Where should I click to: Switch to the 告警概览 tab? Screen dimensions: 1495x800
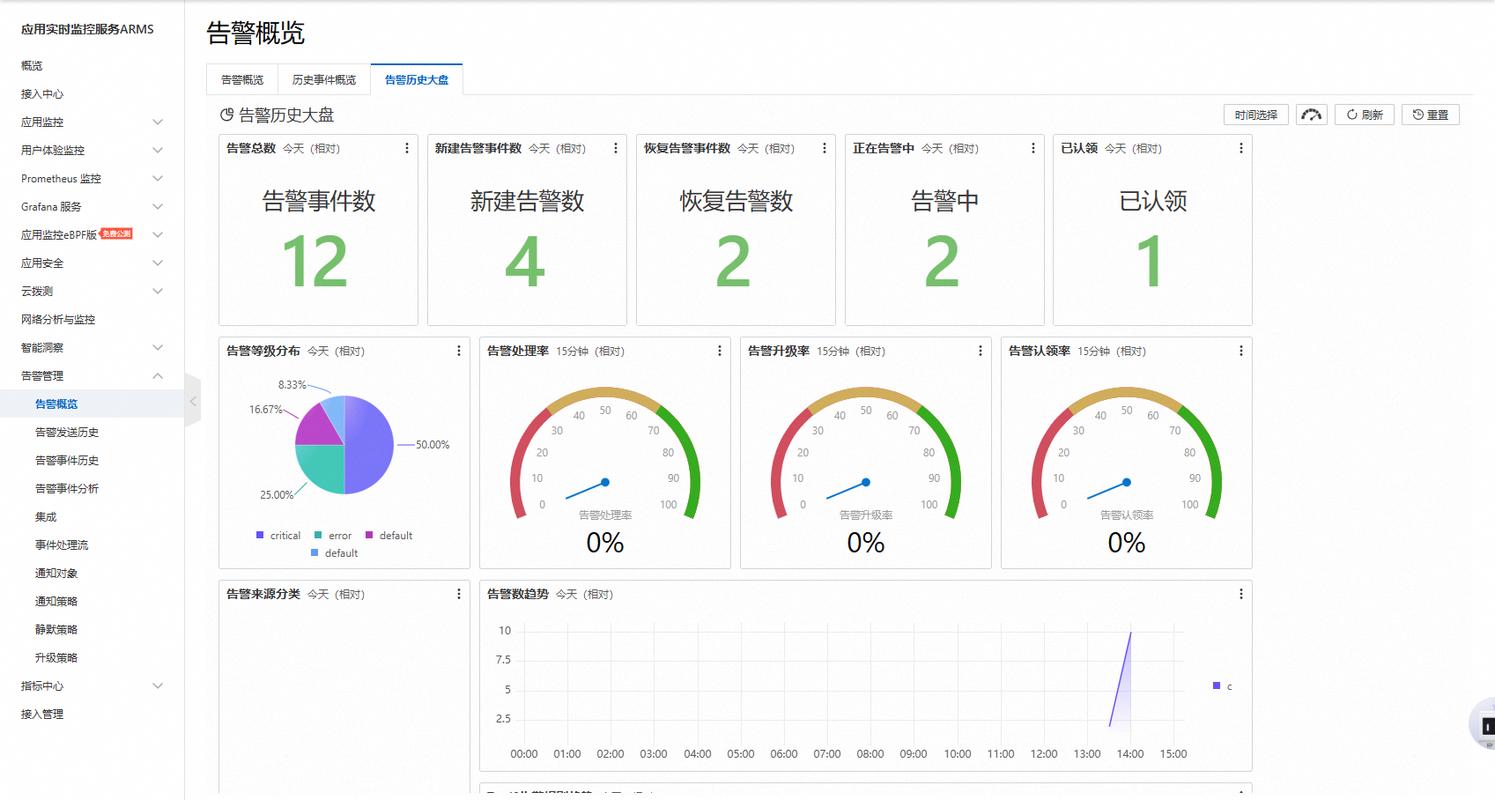click(x=242, y=80)
